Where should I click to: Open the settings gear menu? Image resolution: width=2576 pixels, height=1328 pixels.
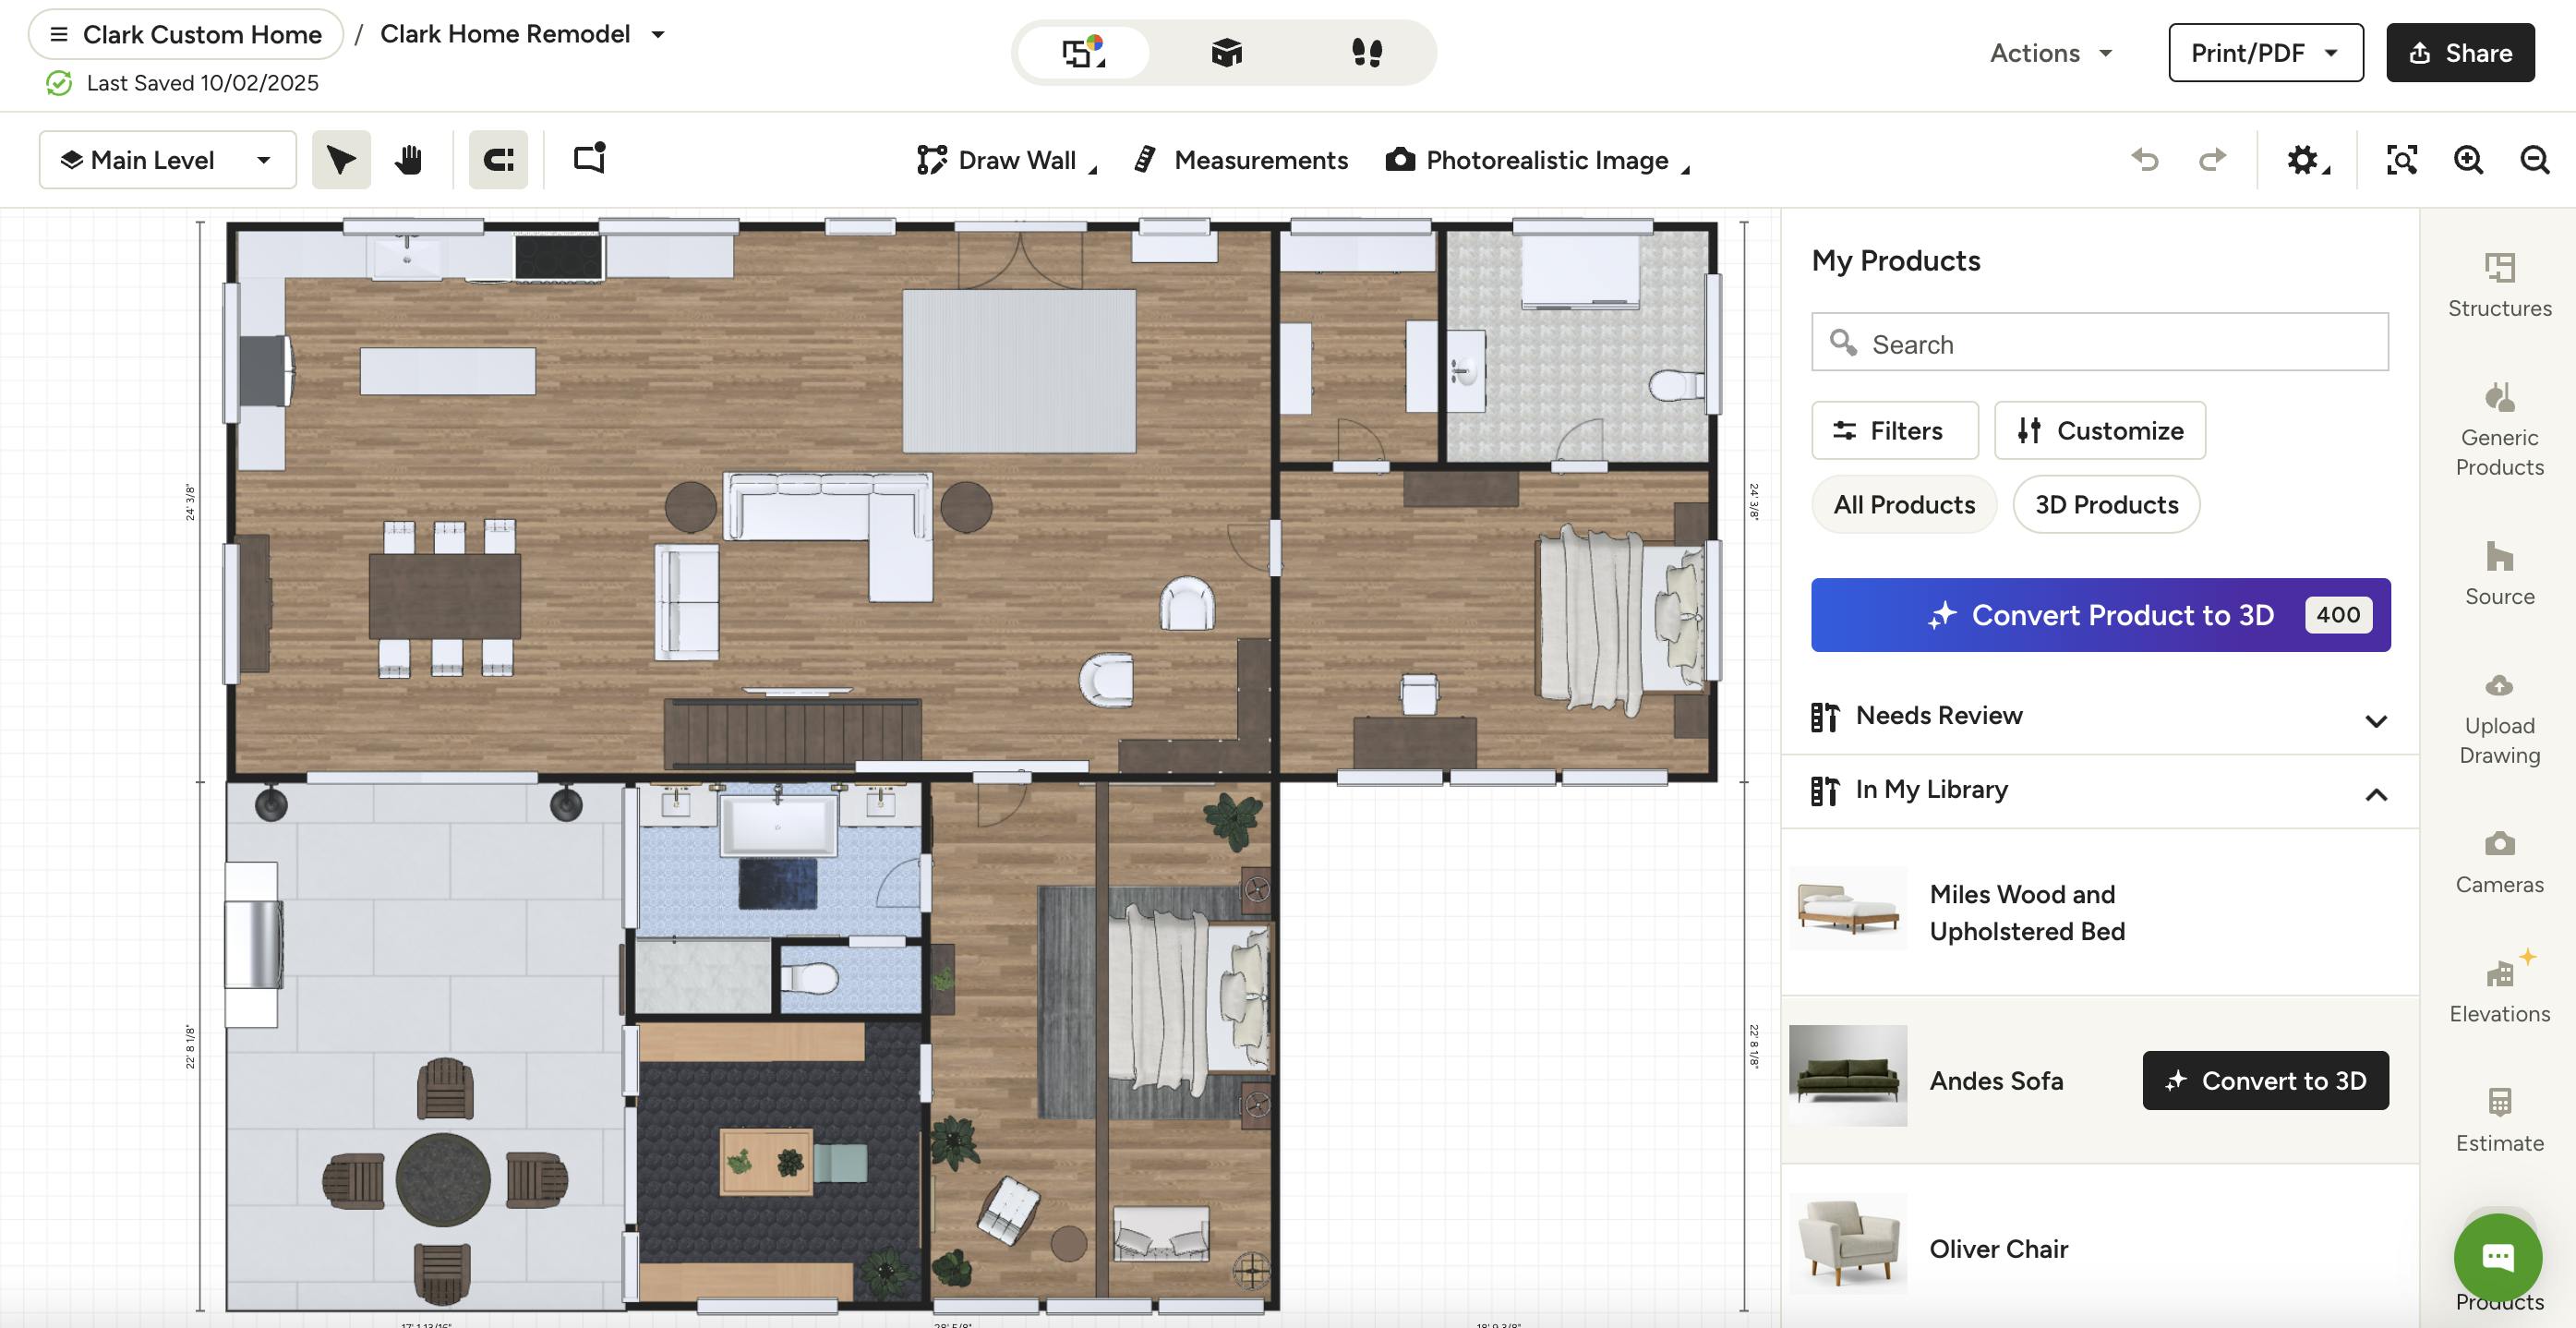(2304, 160)
